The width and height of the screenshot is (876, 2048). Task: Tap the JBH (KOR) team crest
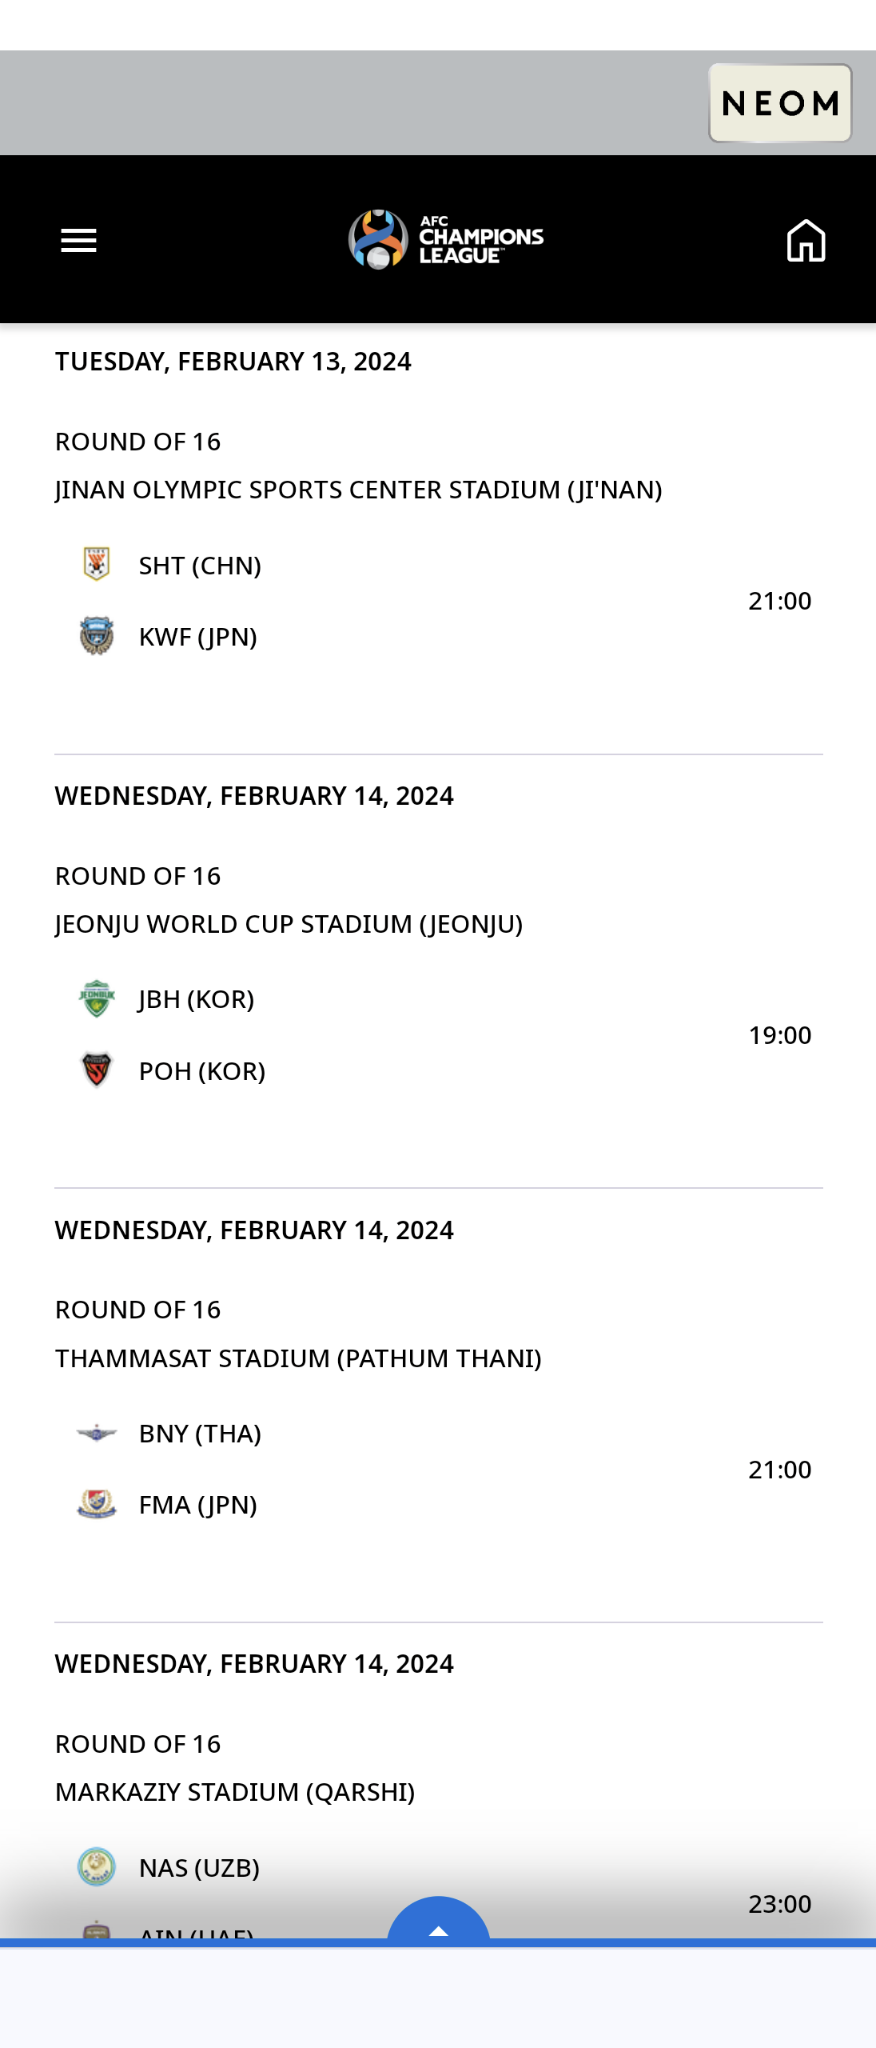point(96,998)
